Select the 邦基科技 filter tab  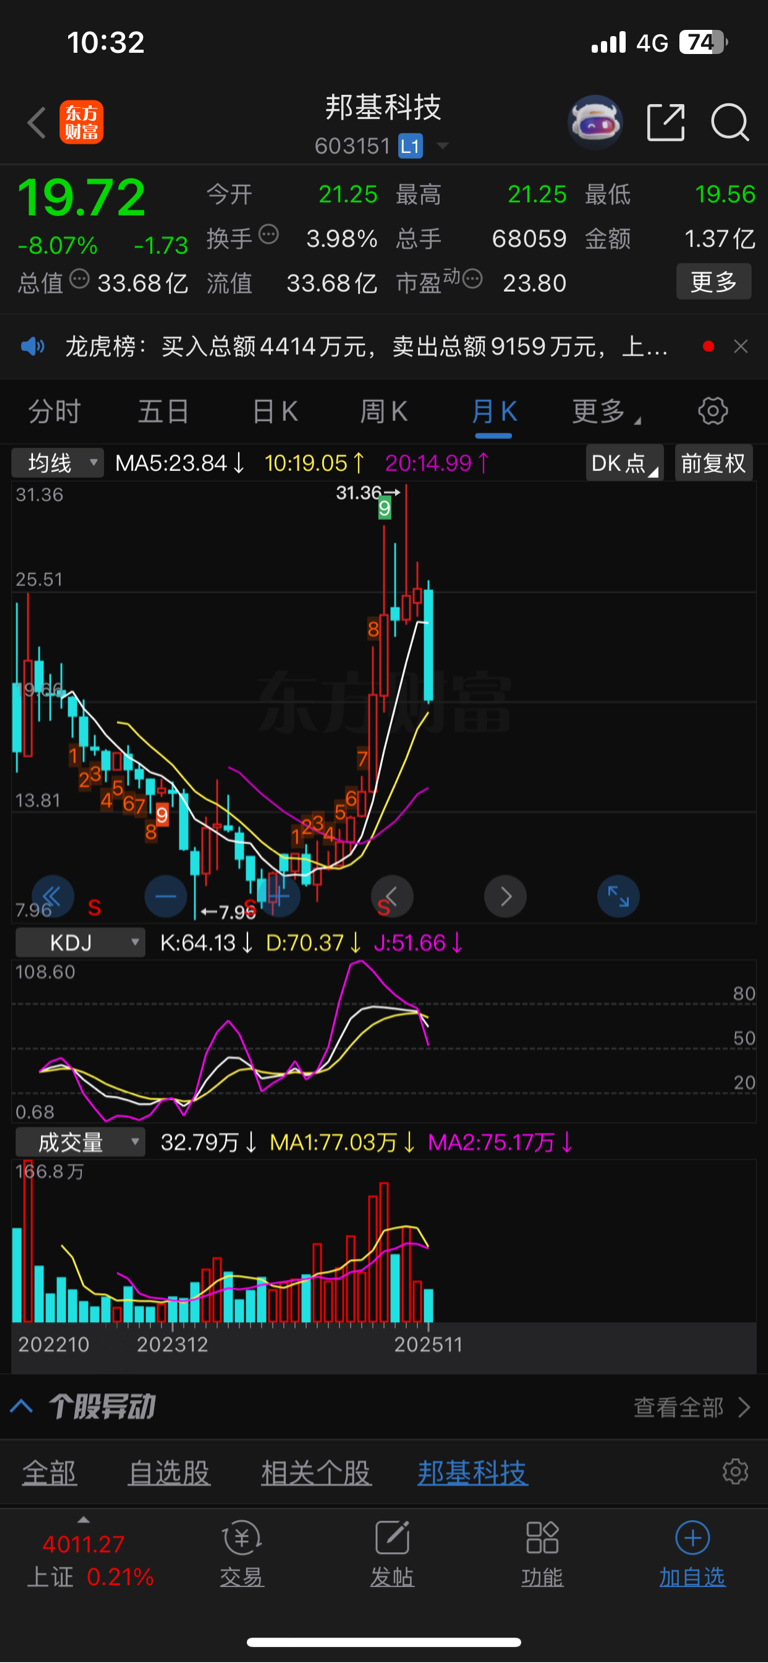(472, 1473)
